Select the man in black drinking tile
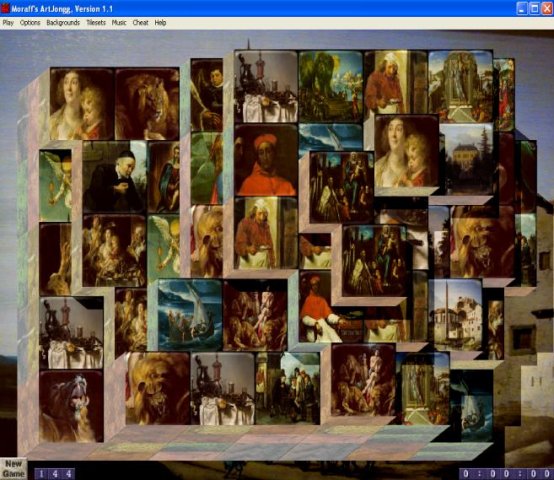The image size is (554, 480). 114,177
